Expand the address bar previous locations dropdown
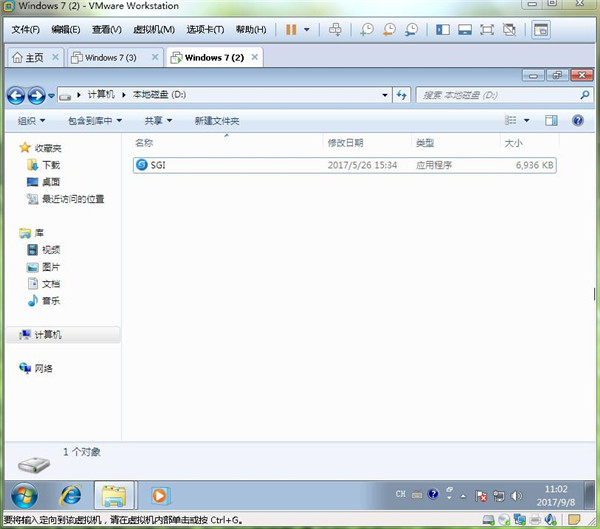The width and height of the screenshot is (600, 529). tap(385, 95)
